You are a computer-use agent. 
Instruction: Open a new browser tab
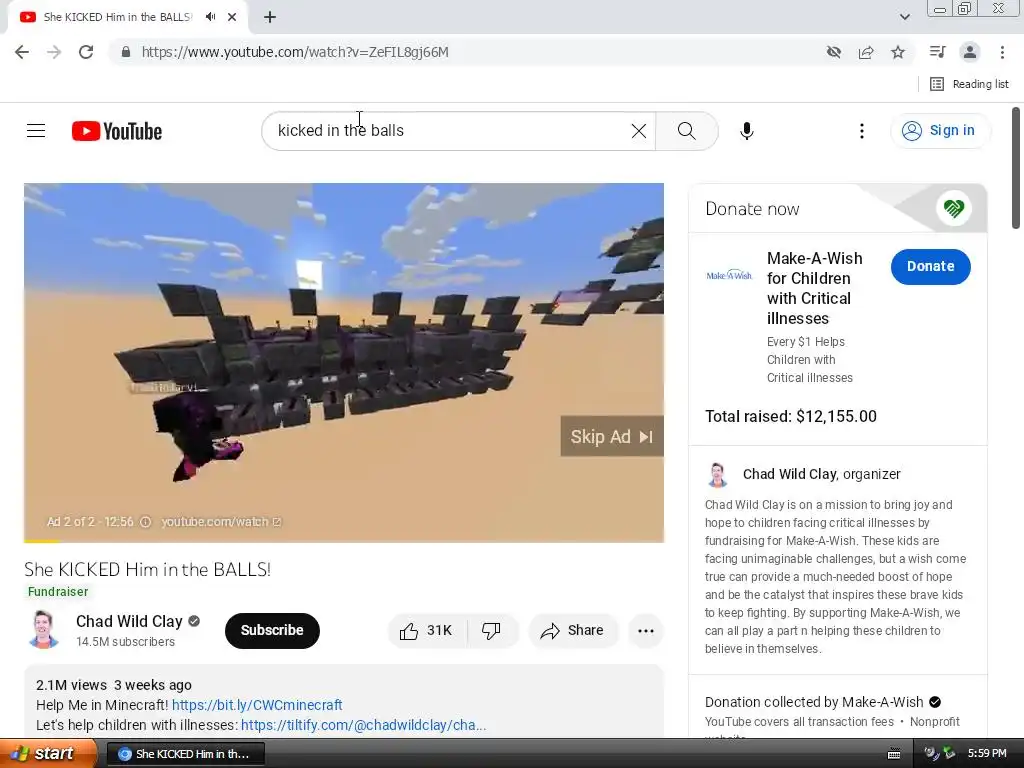pyautogui.click(x=270, y=17)
